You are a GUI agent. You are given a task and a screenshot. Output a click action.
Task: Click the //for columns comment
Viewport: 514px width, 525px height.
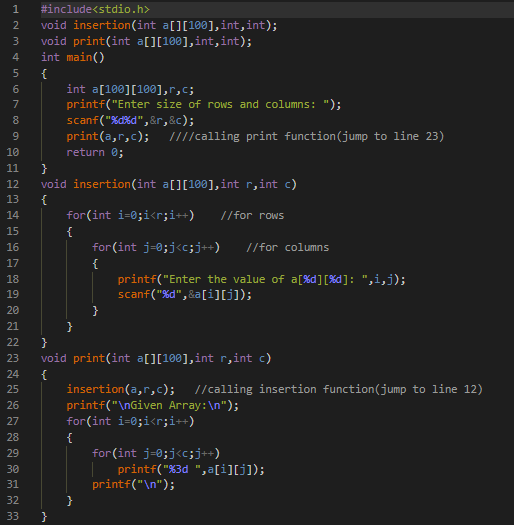[x=288, y=247]
